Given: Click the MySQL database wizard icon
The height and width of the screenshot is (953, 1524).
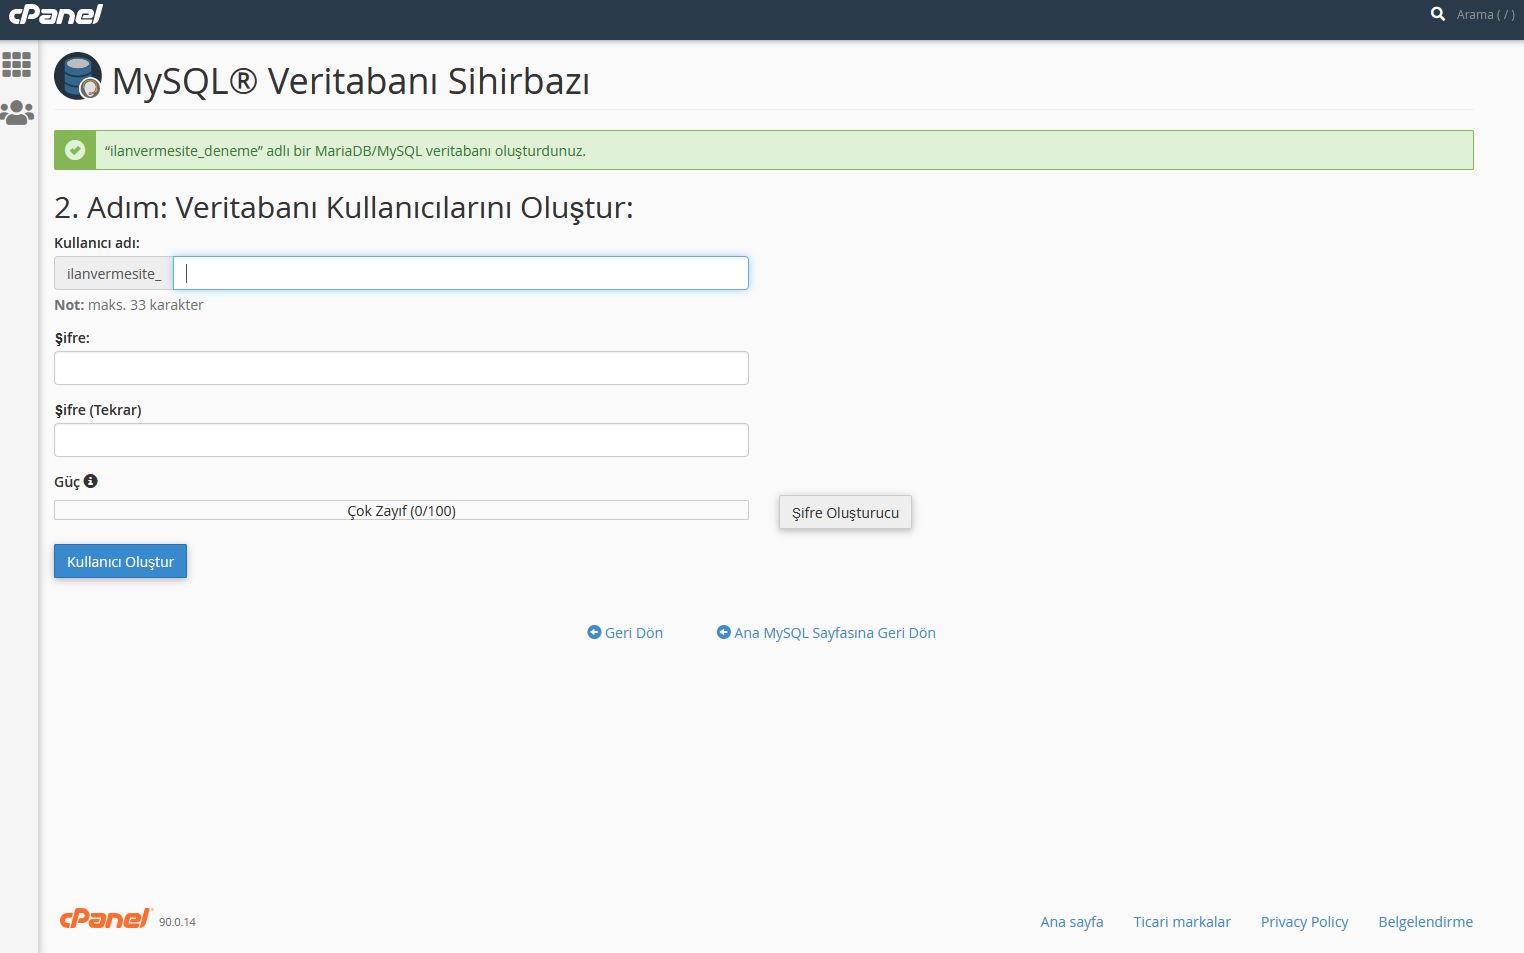Looking at the screenshot, I should 78,77.
